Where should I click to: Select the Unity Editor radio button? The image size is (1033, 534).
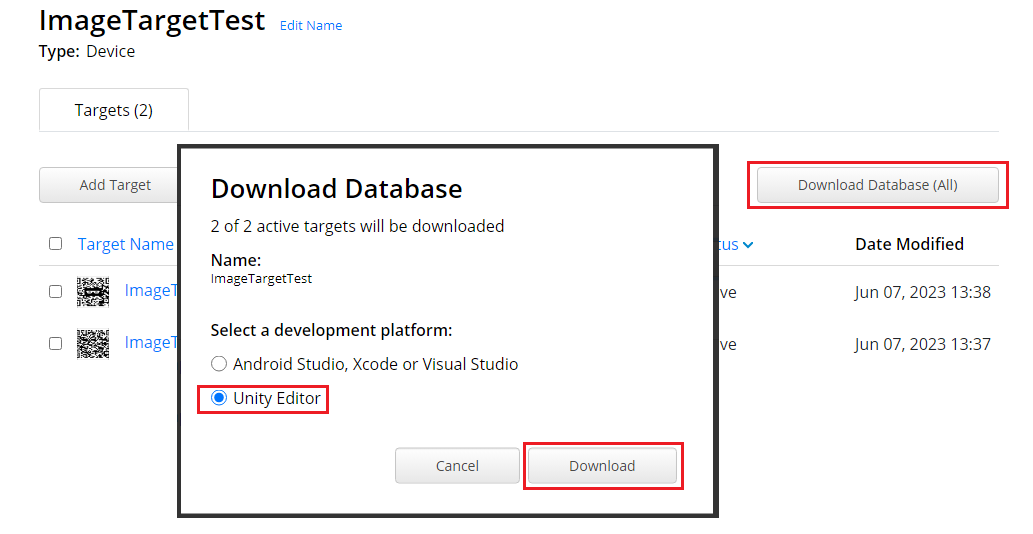(x=219, y=398)
